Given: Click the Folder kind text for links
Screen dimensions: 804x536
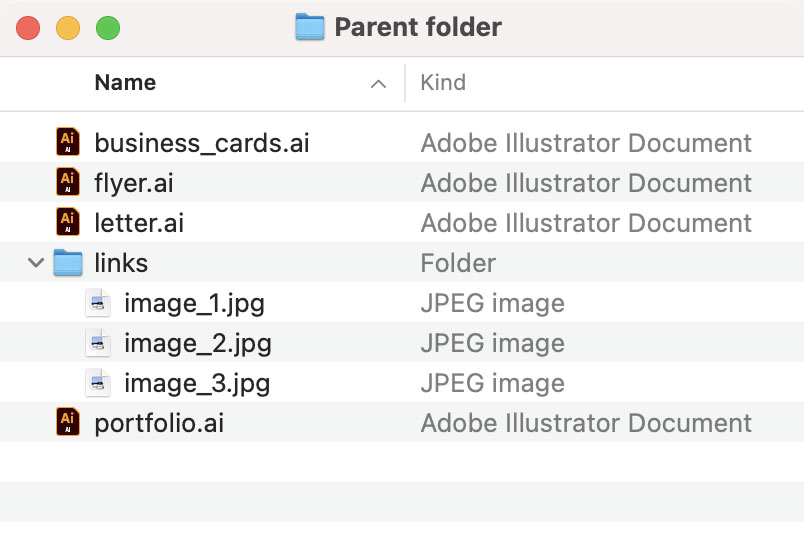Looking at the screenshot, I should tap(458, 263).
